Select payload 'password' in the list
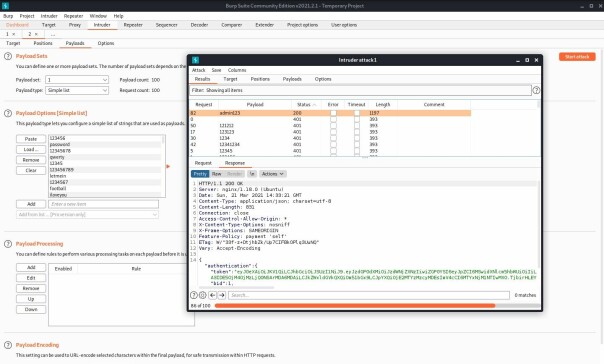The width and height of the screenshot is (604, 364). point(105,144)
